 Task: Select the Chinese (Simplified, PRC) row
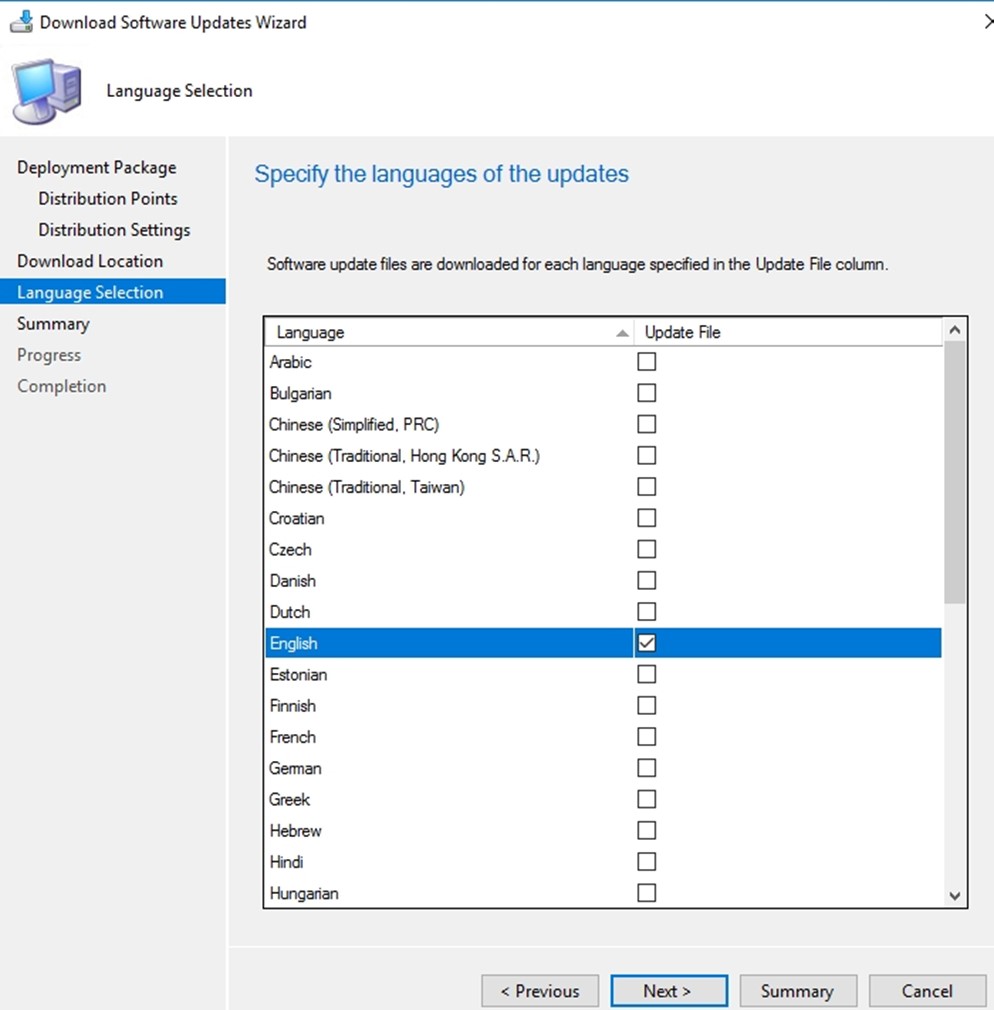603,424
